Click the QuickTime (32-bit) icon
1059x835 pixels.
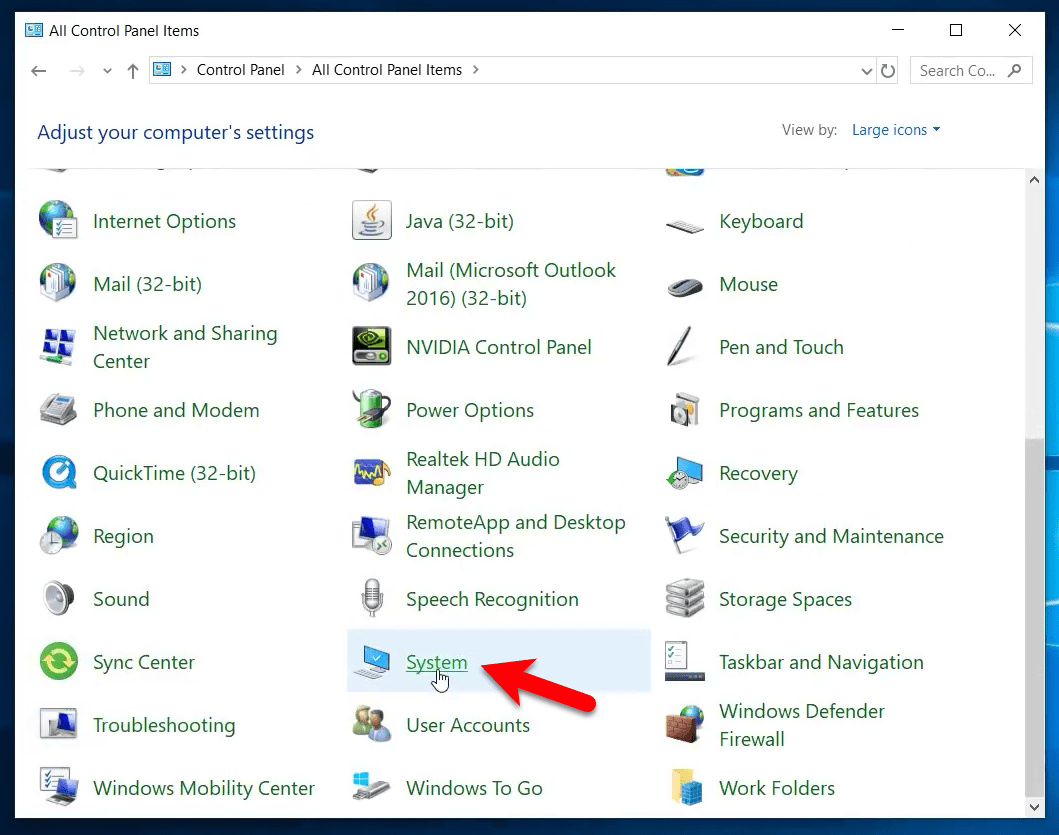click(x=58, y=472)
